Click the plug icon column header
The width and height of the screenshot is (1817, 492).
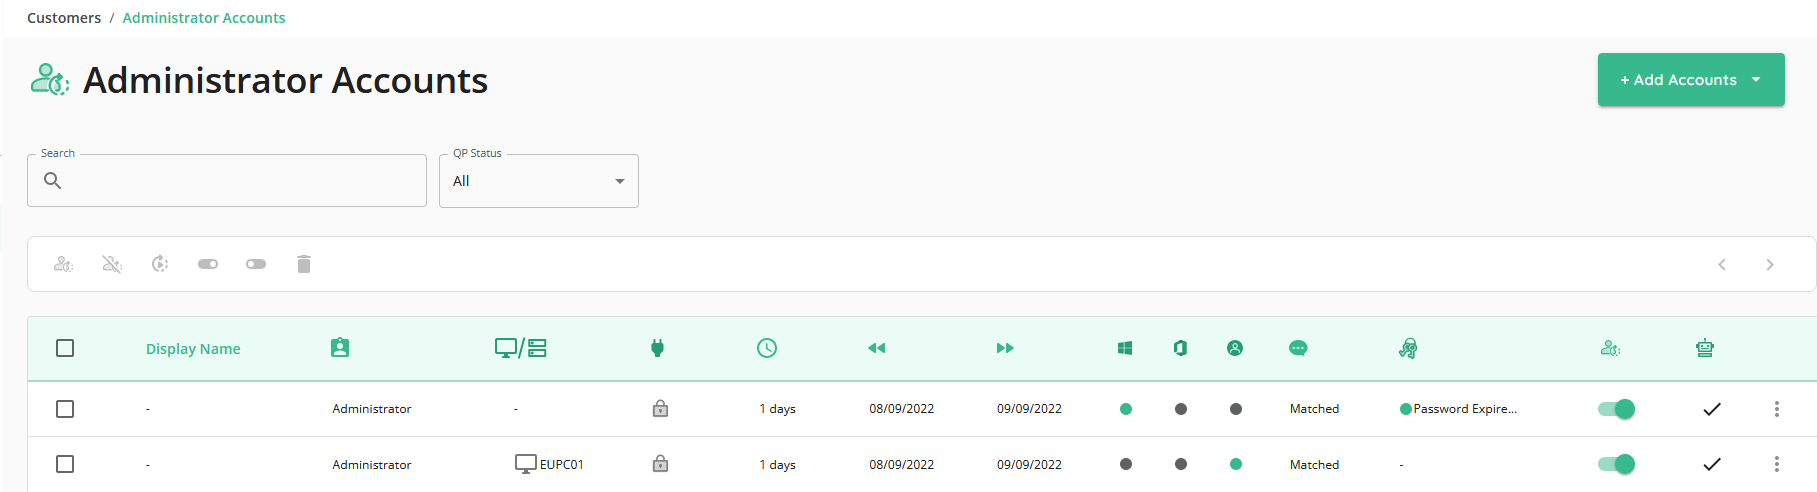[x=657, y=348]
